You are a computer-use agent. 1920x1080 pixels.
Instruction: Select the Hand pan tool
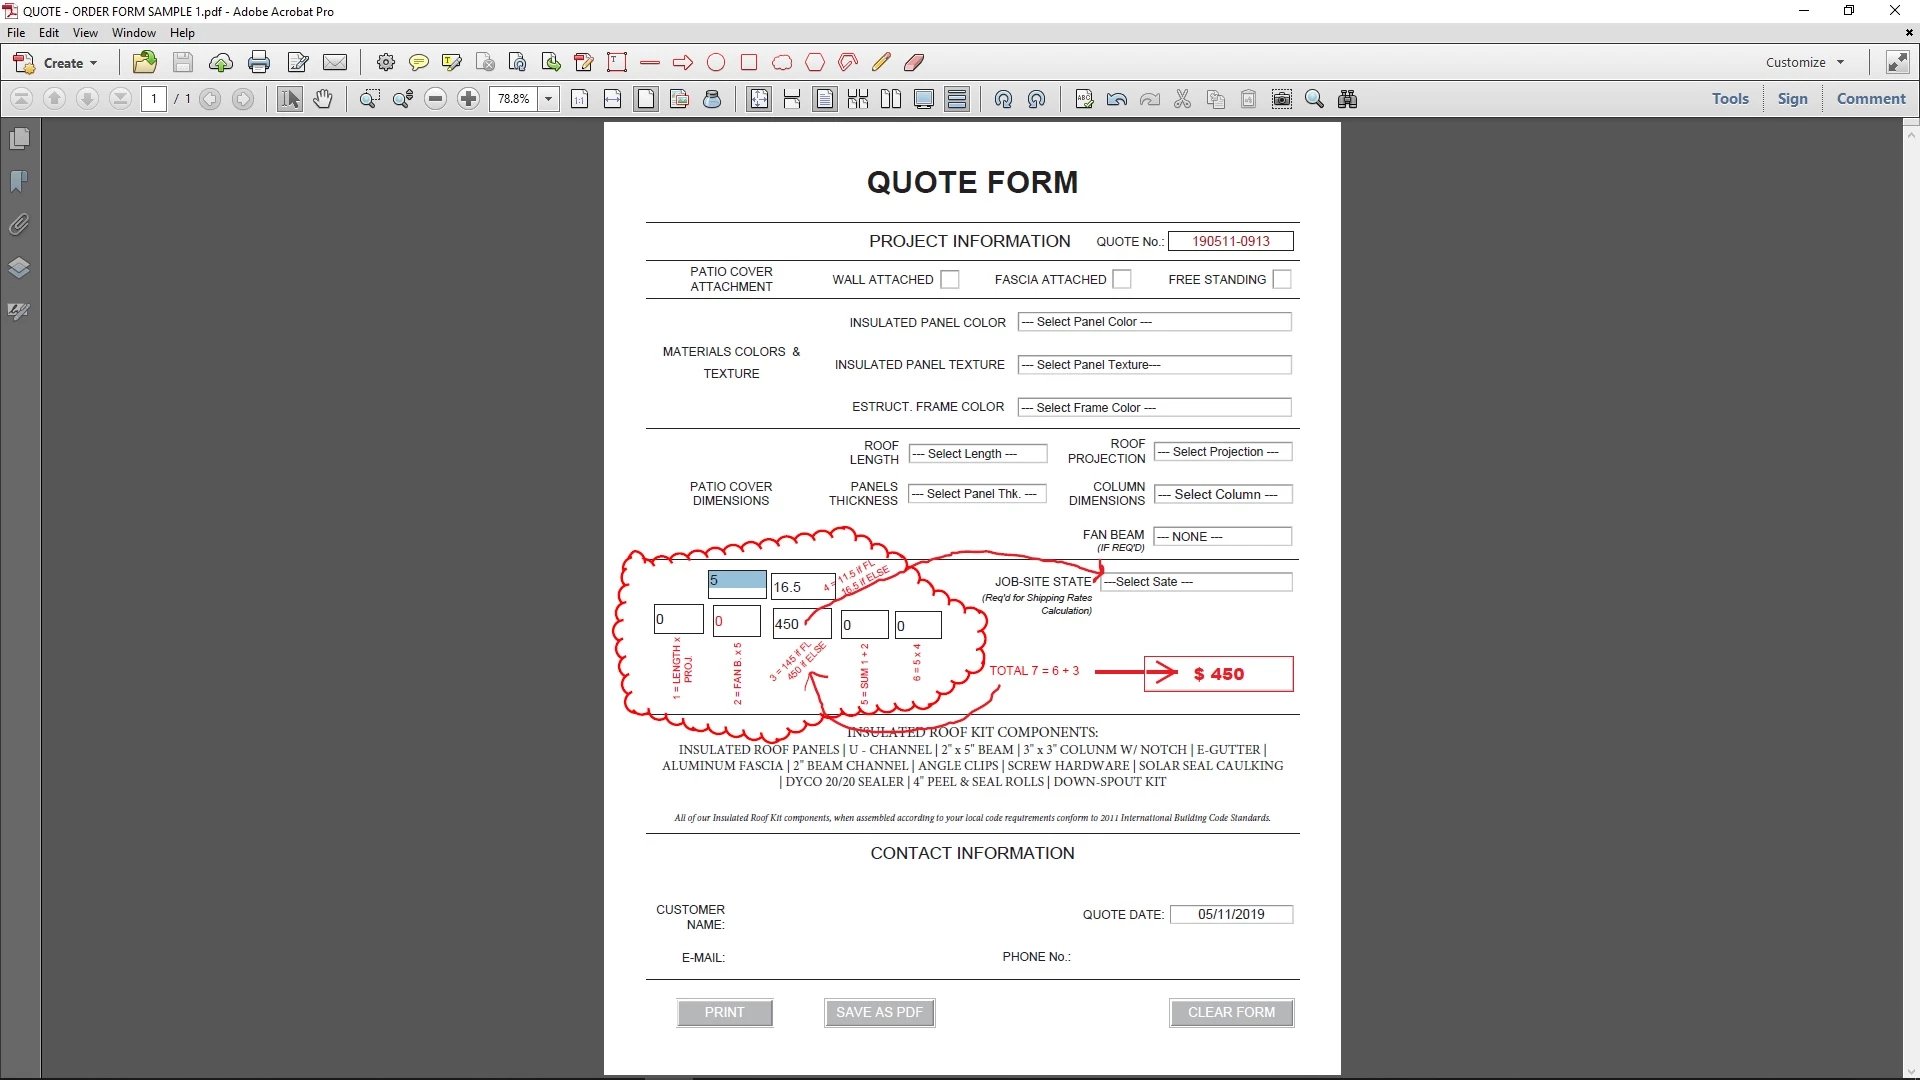(x=322, y=99)
